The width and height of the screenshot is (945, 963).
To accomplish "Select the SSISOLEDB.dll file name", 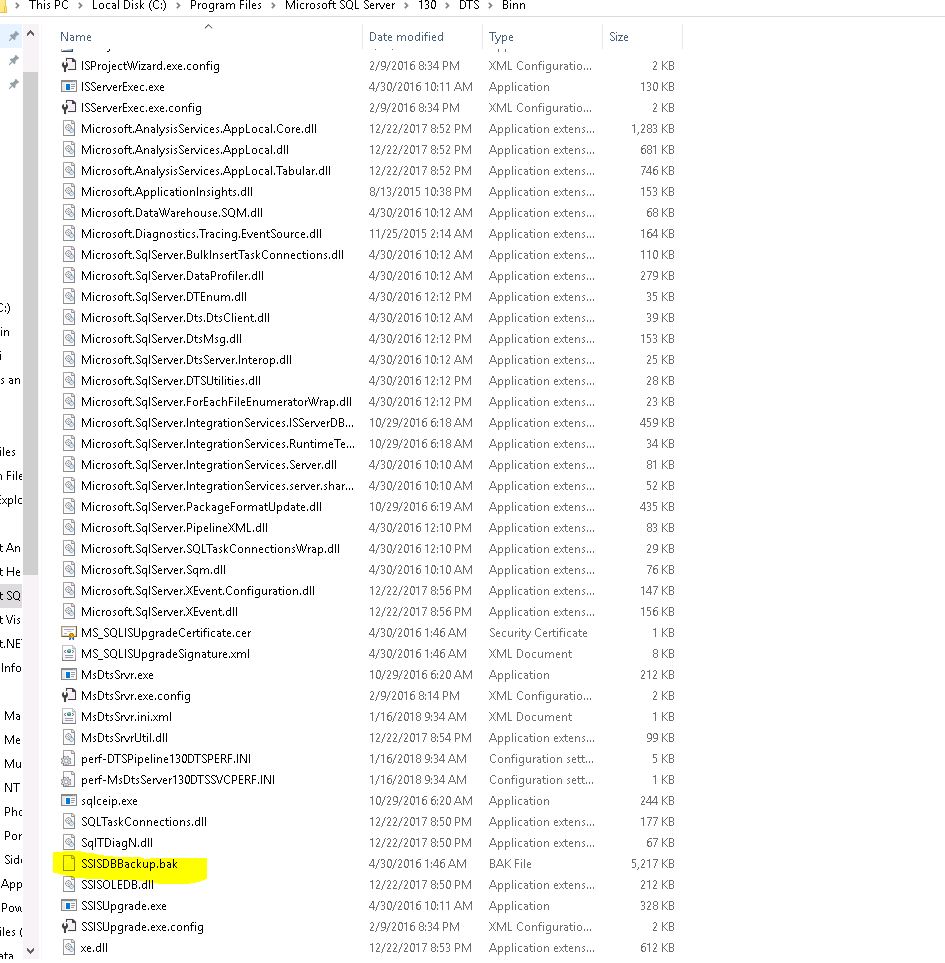I will coord(117,884).
